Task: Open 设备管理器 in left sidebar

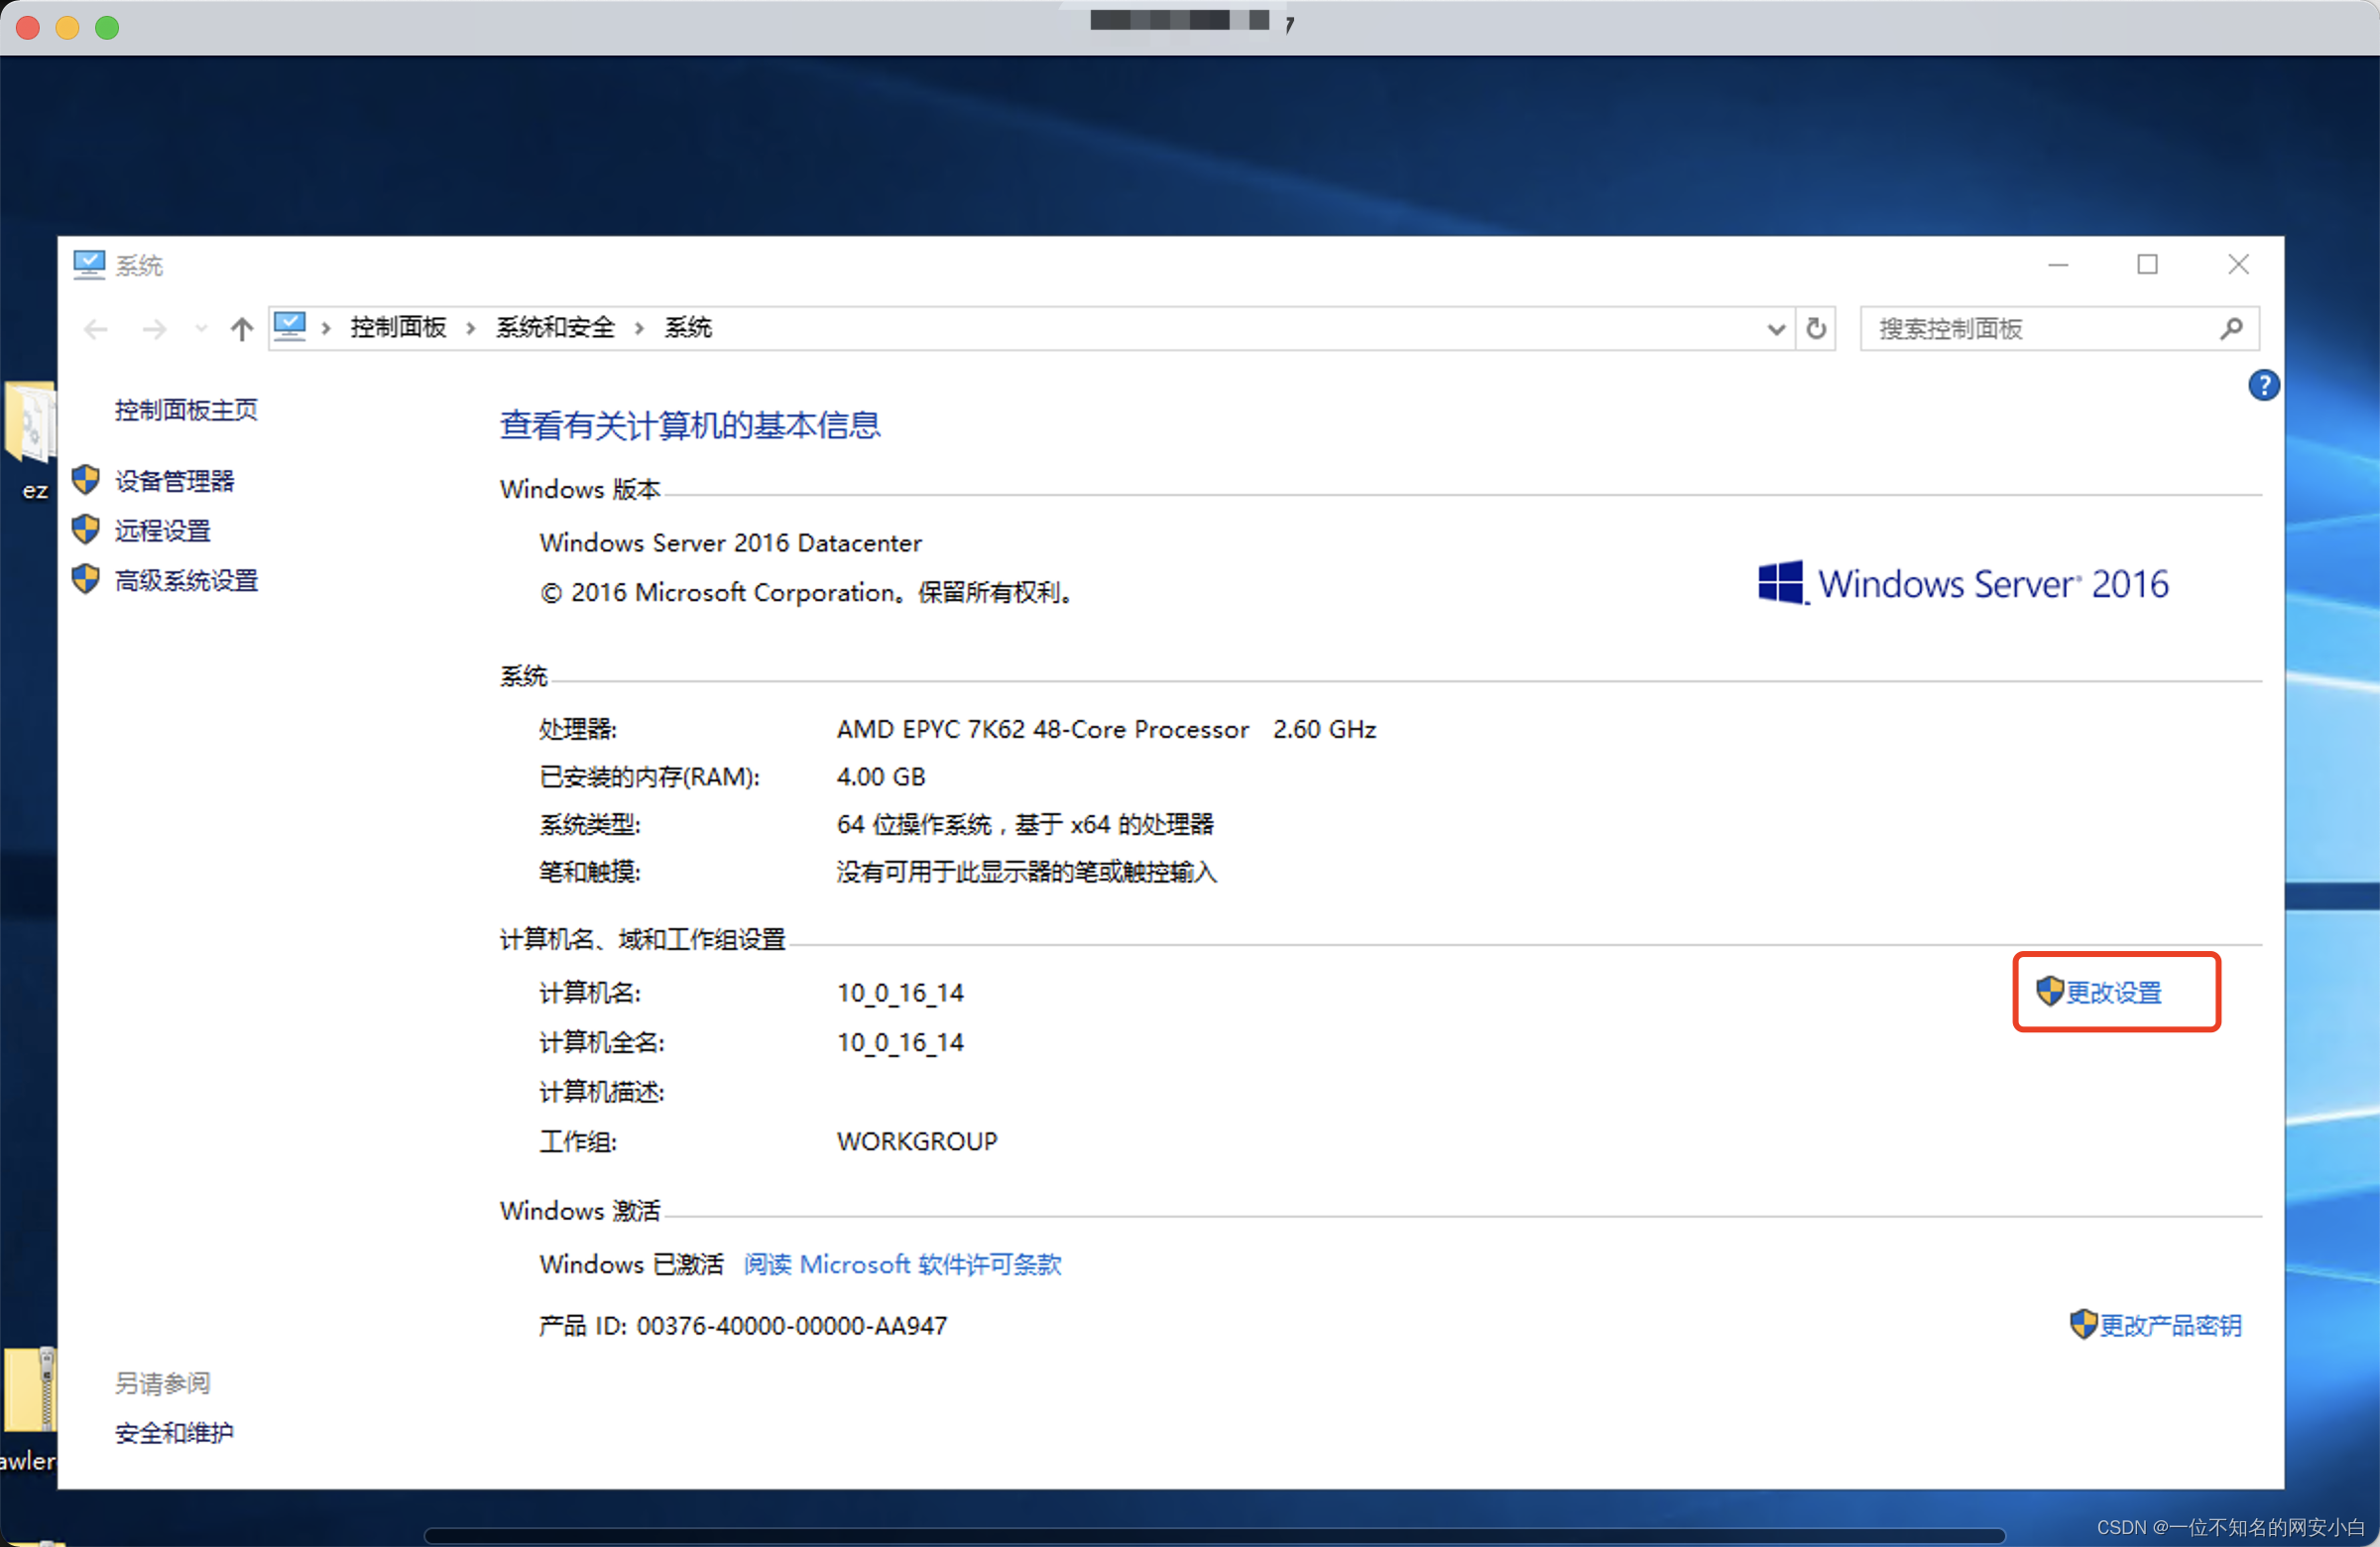Action: pos(174,481)
